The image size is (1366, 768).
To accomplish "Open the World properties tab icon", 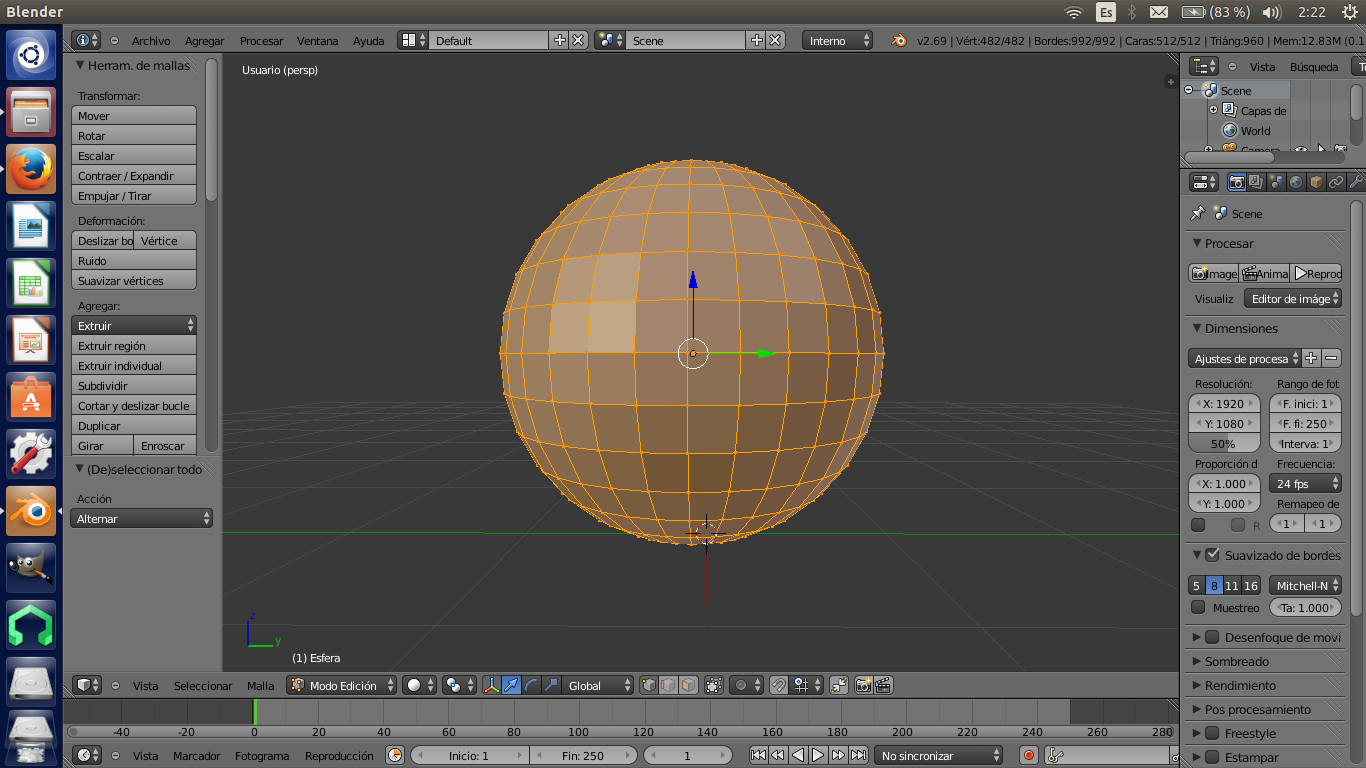I will pos(1296,182).
